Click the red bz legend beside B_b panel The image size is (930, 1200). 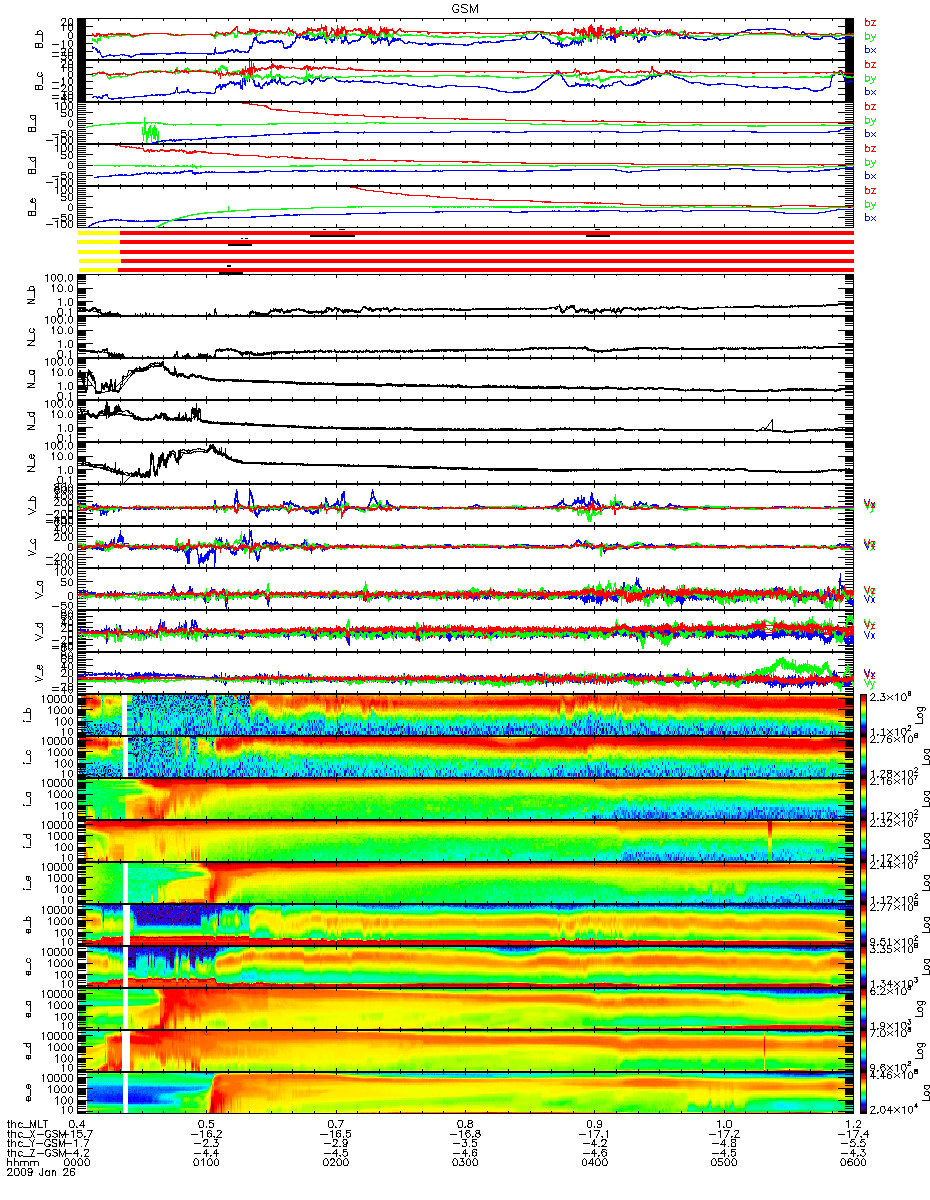point(870,23)
